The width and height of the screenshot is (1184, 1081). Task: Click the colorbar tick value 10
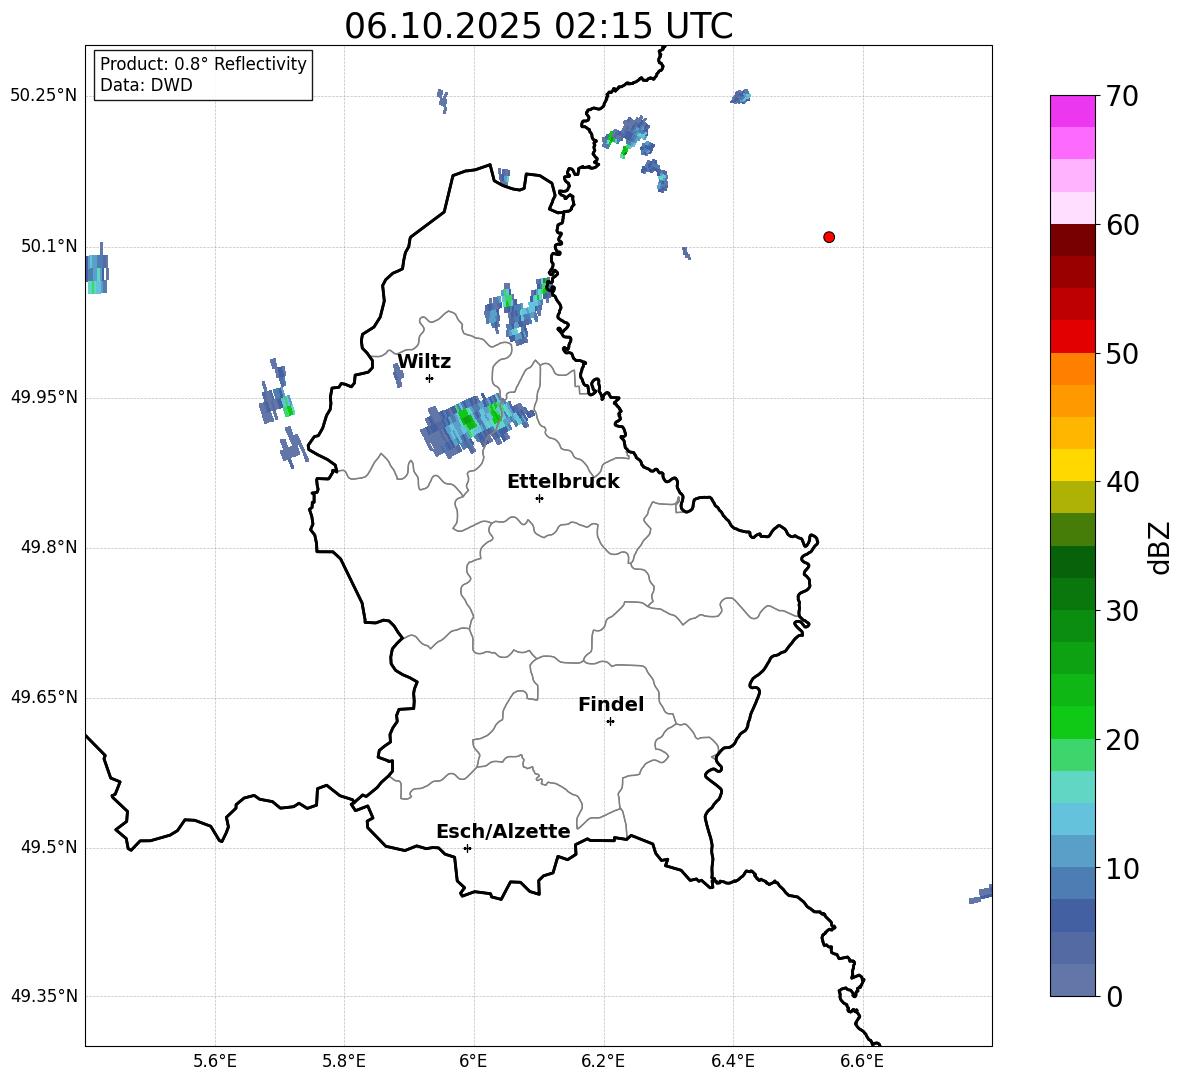tap(1122, 868)
